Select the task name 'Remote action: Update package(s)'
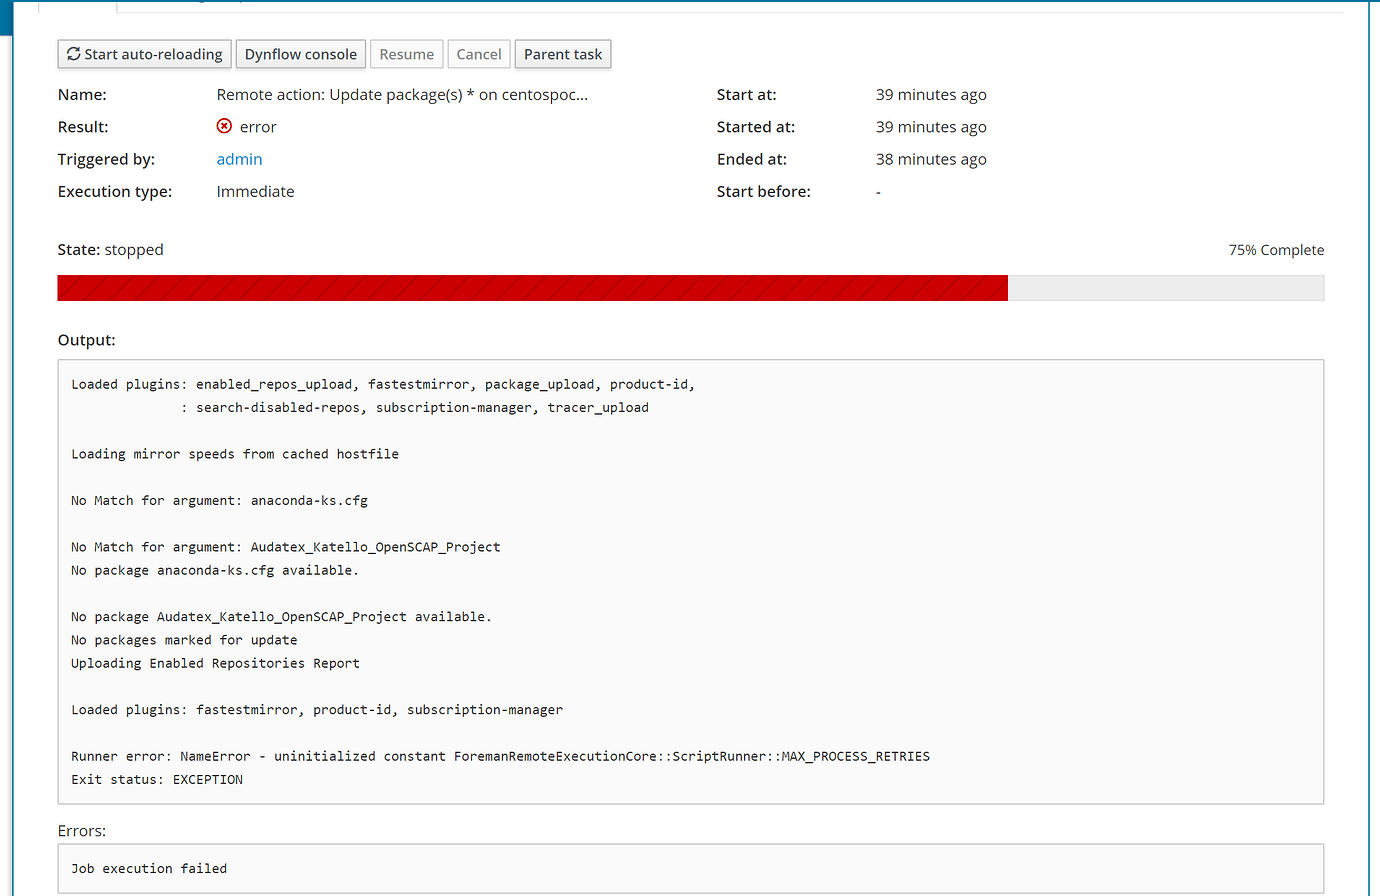The height and width of the screenshot is (896, 1380). 402,95
